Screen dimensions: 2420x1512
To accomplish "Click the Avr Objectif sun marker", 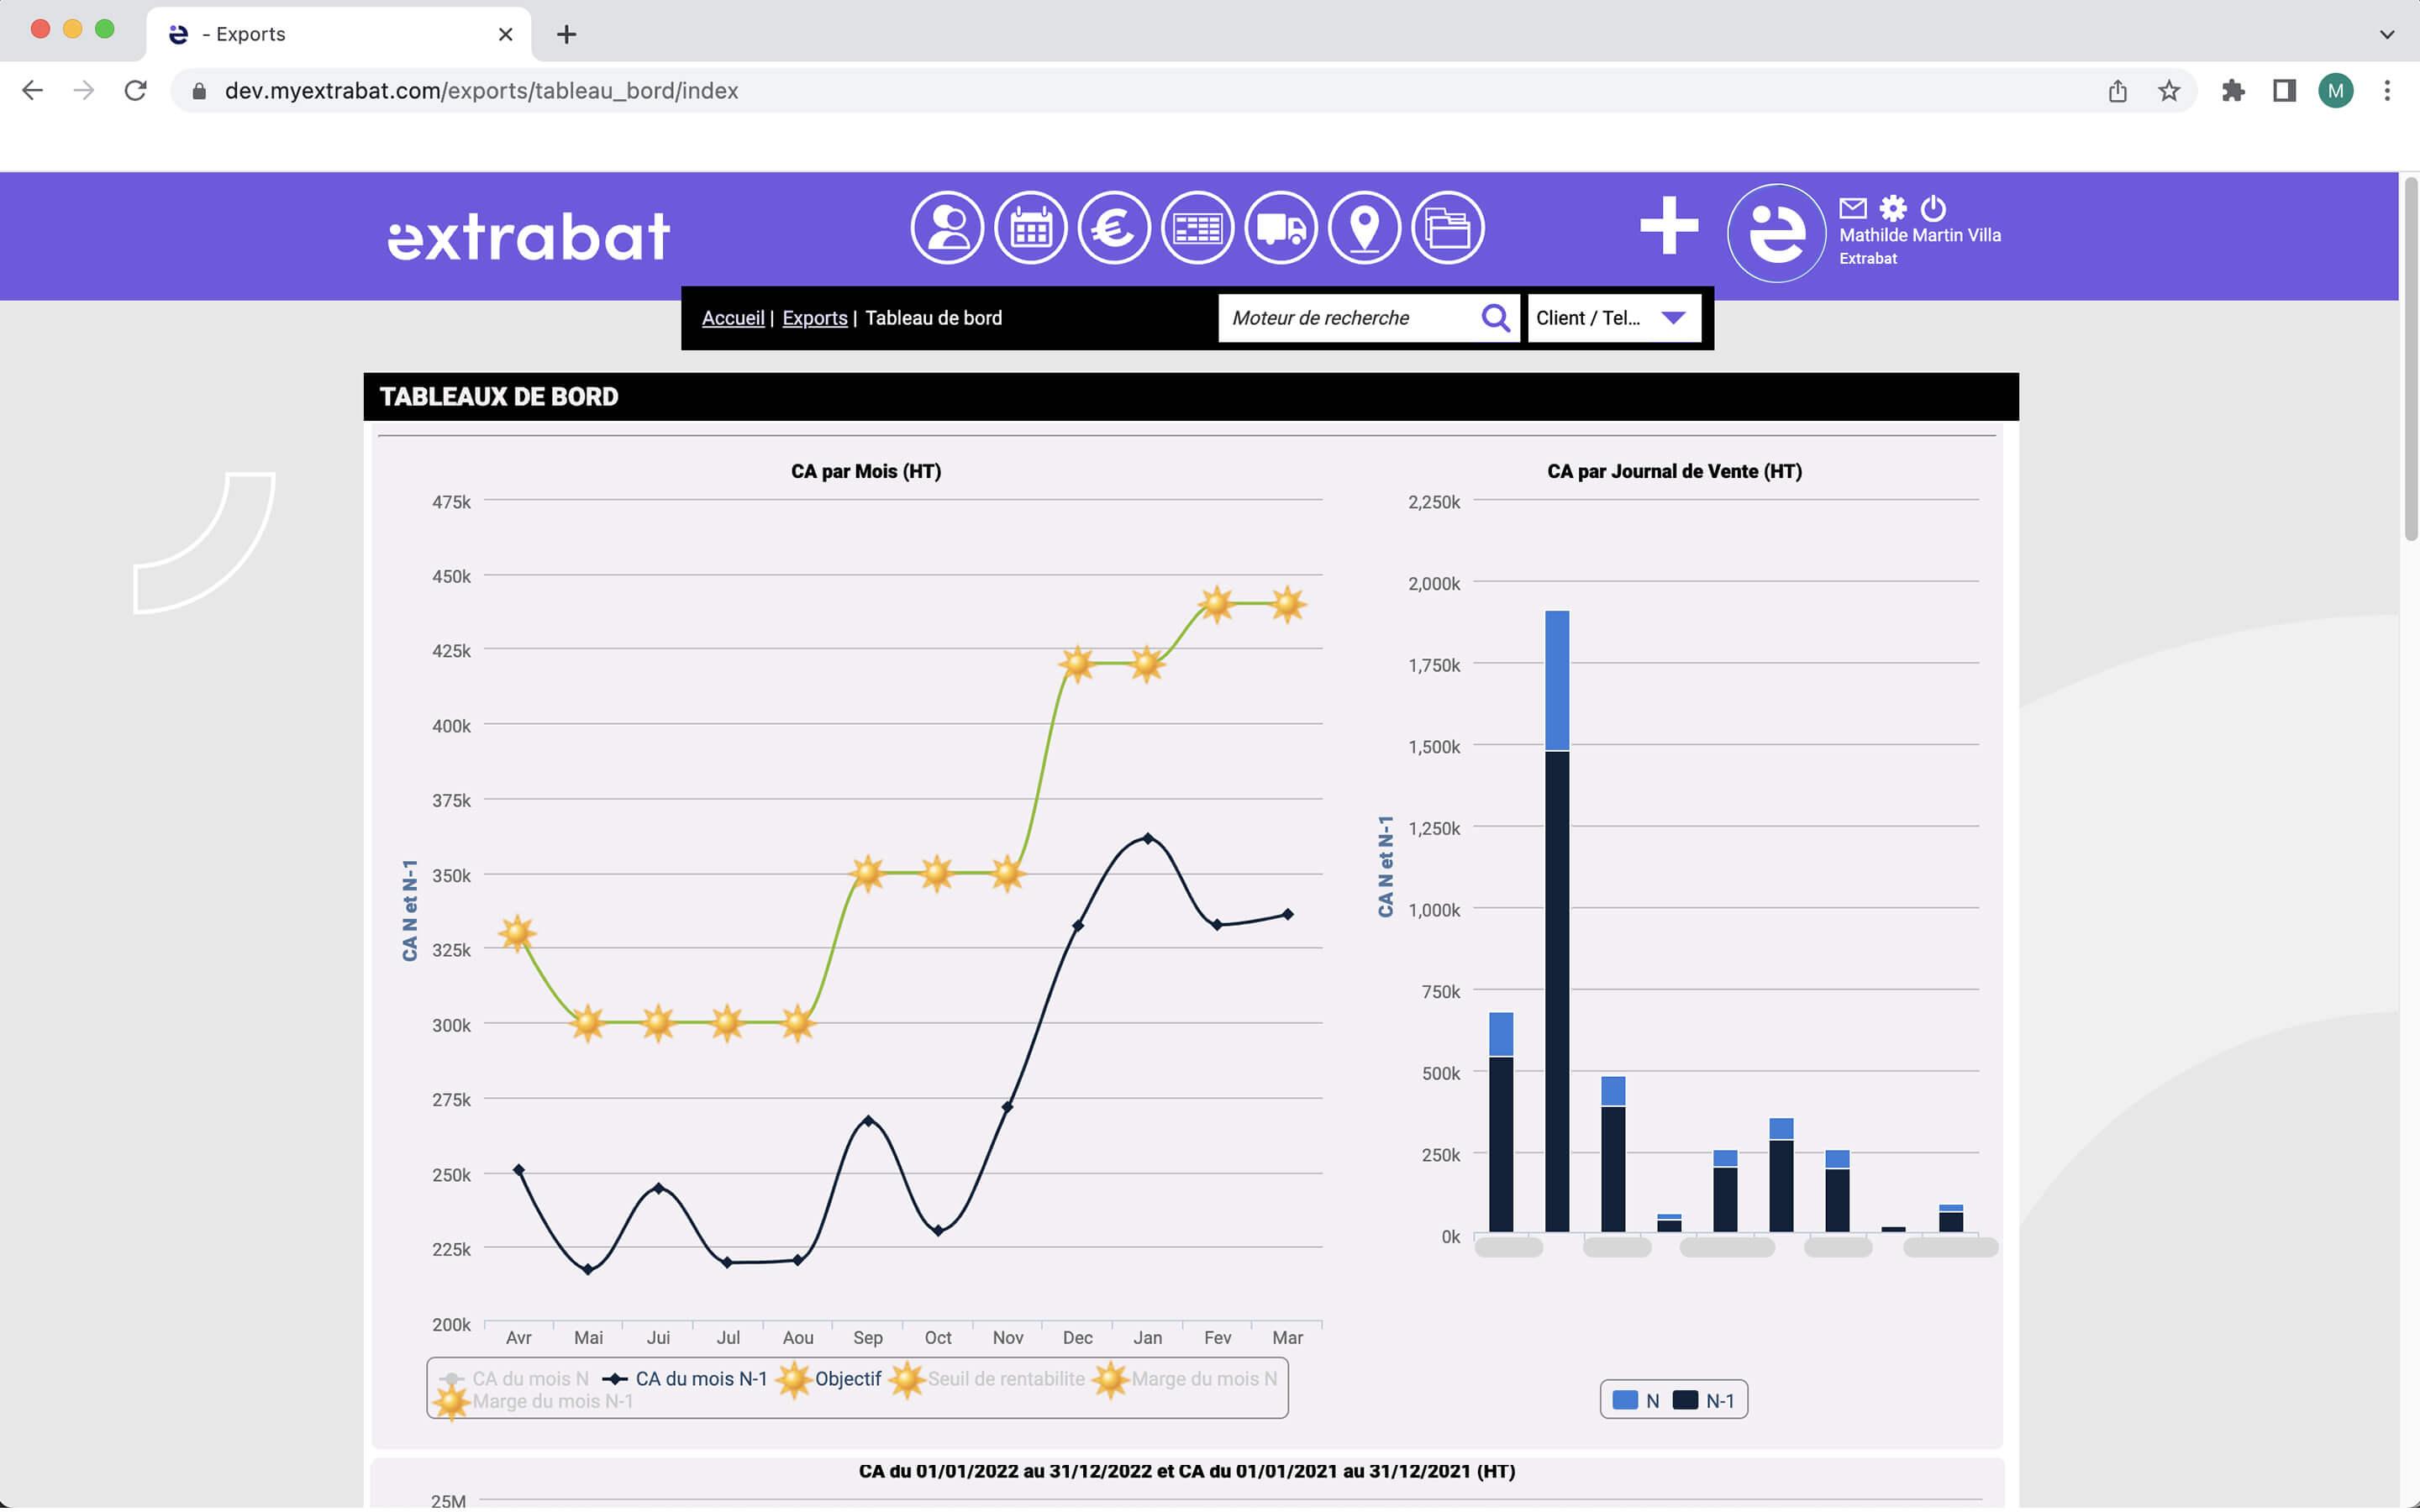I will (x=517, y=933).
